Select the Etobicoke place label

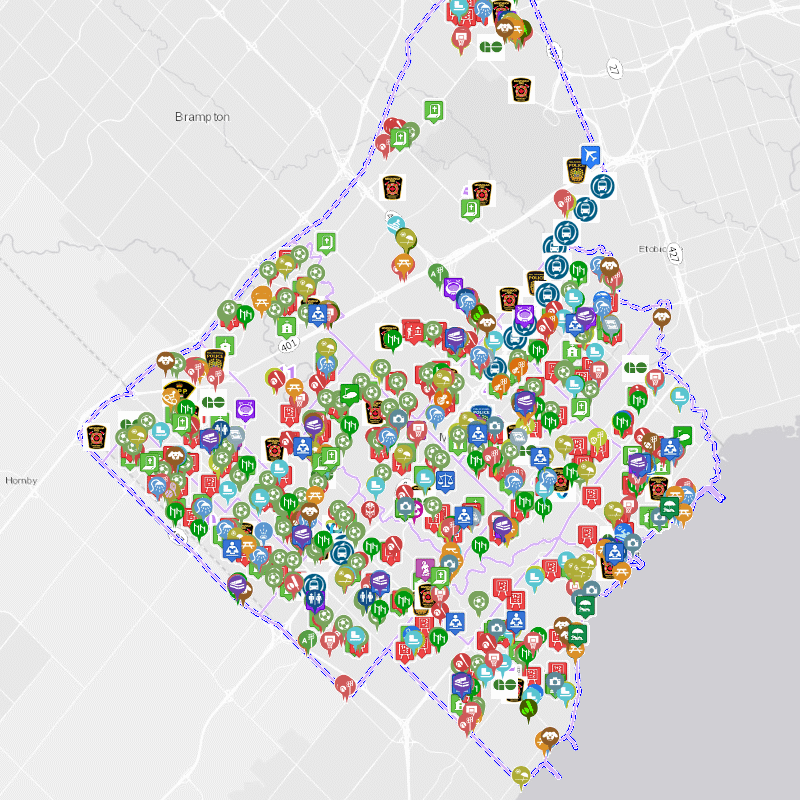tap(657, 248)
